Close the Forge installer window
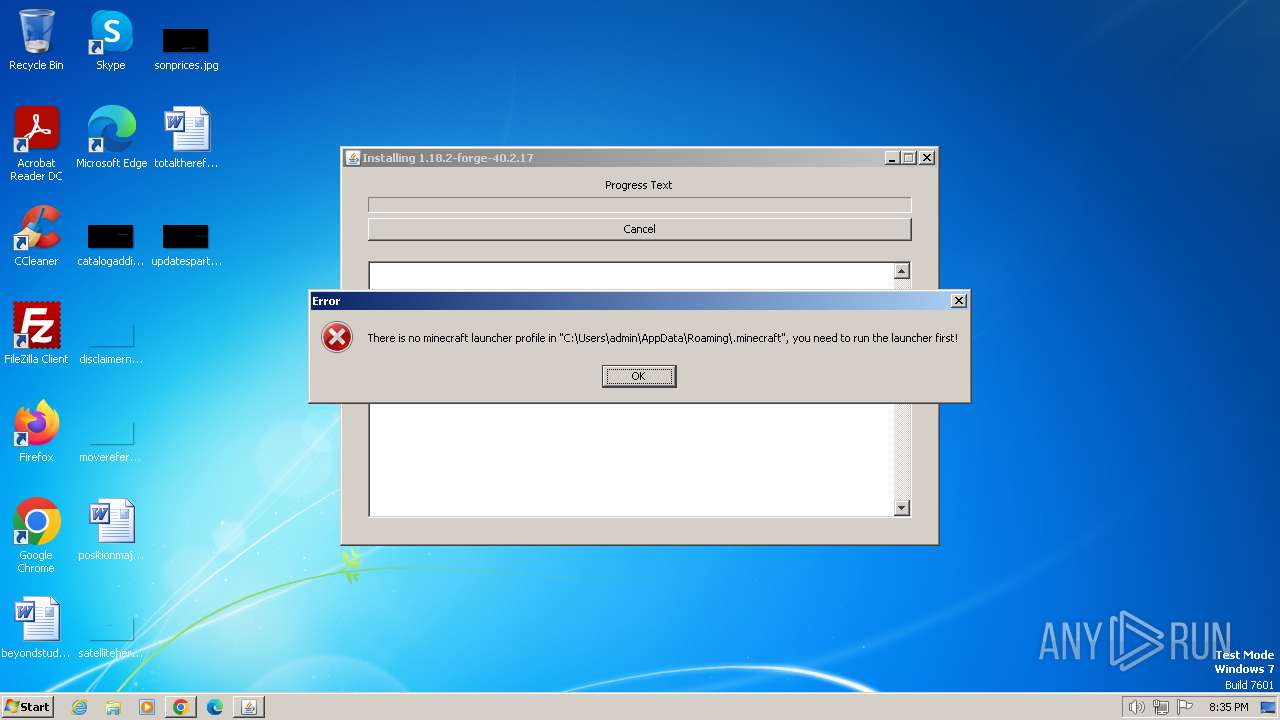 click(x=927, y=158)
